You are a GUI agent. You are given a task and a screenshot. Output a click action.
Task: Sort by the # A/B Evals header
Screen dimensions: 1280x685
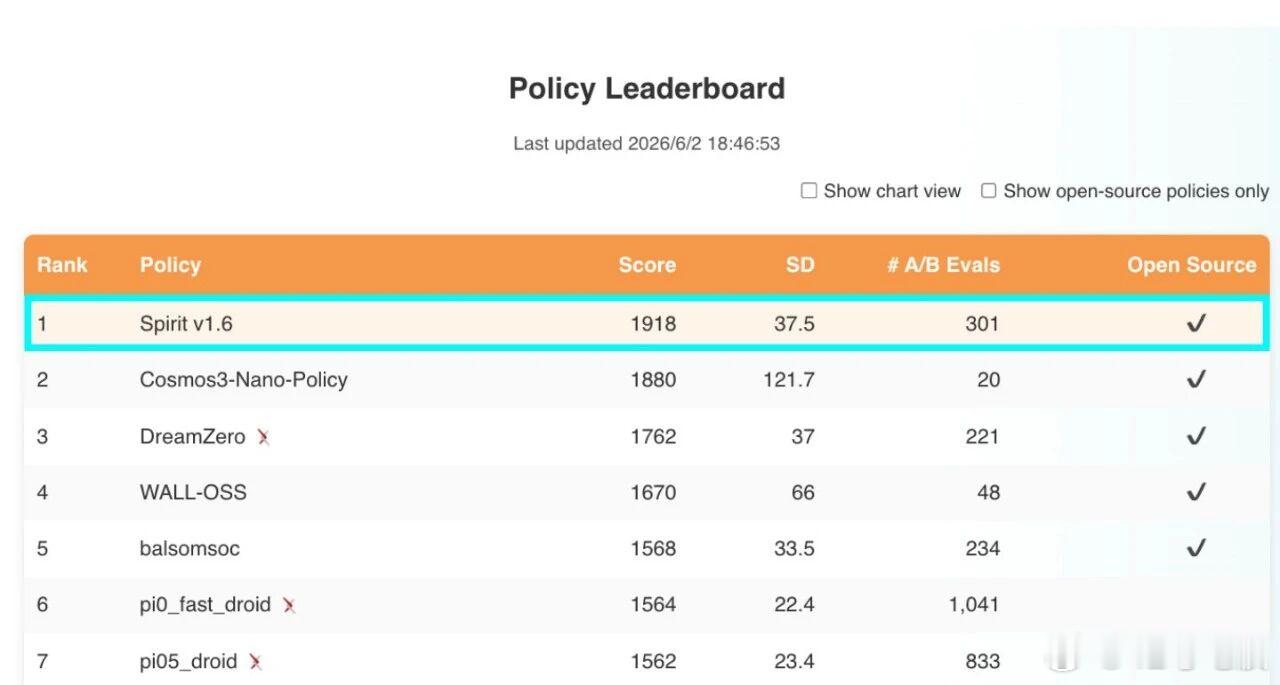click(943, 265)
